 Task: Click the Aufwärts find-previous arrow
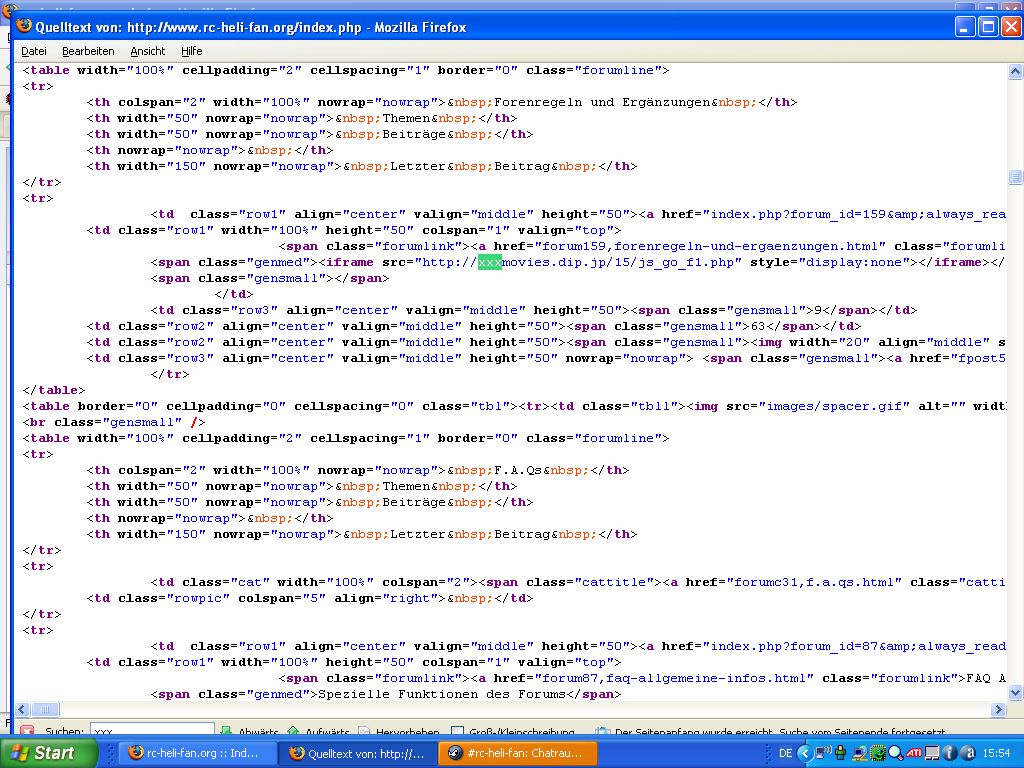coord(294,732)
